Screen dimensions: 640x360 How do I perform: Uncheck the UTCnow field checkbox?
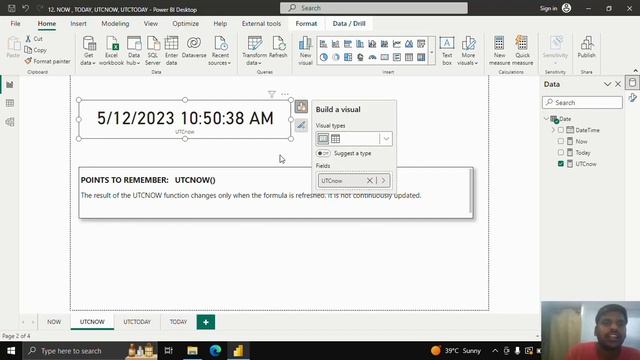(560, 164)
